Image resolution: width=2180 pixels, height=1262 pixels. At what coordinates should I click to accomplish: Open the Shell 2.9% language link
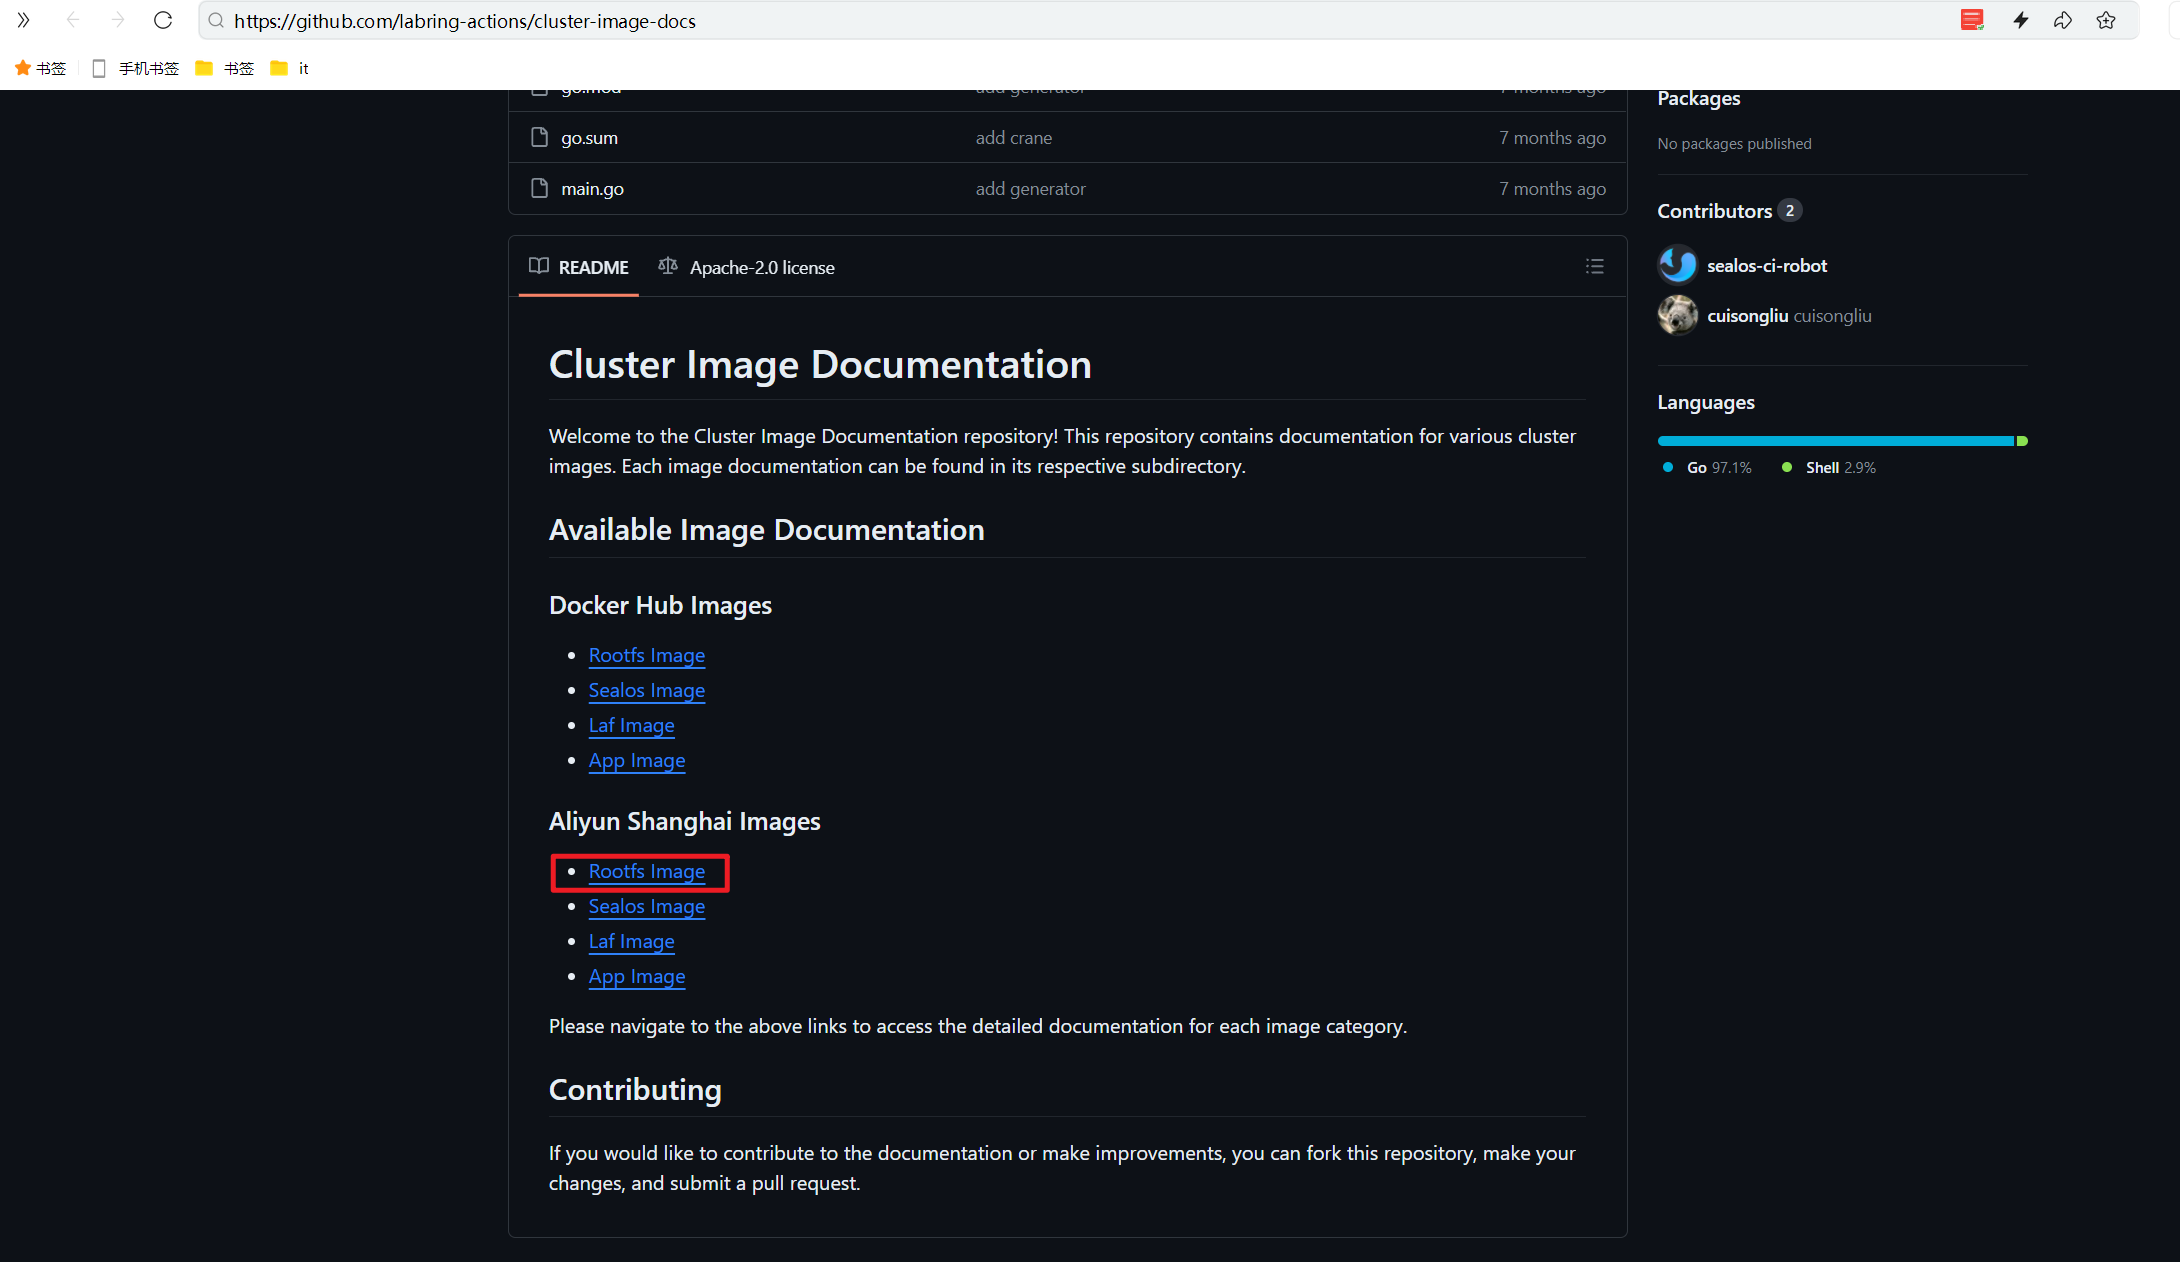(x=1829, y=468)
